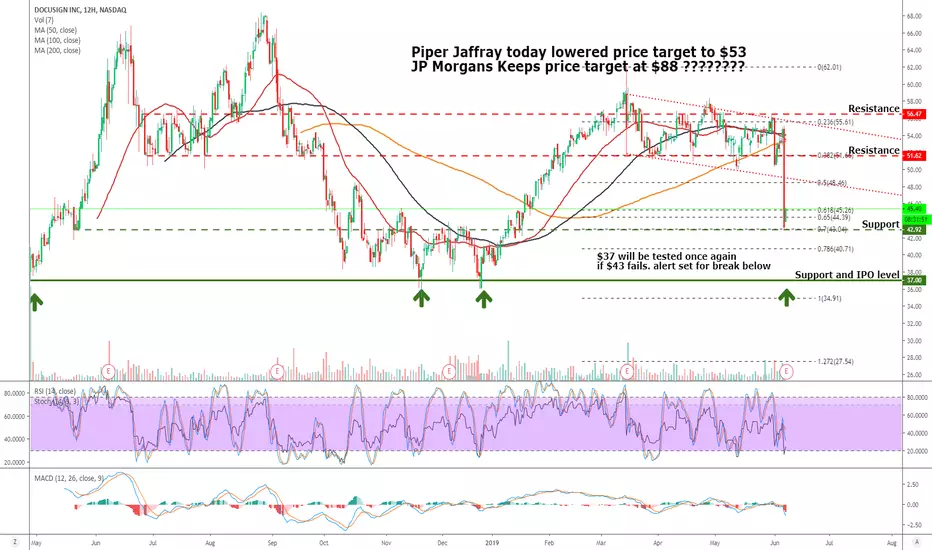The width and height of the screenshot is (932, 550).
Task: Click the Oct label on time axis
Action: coord(323,543)
